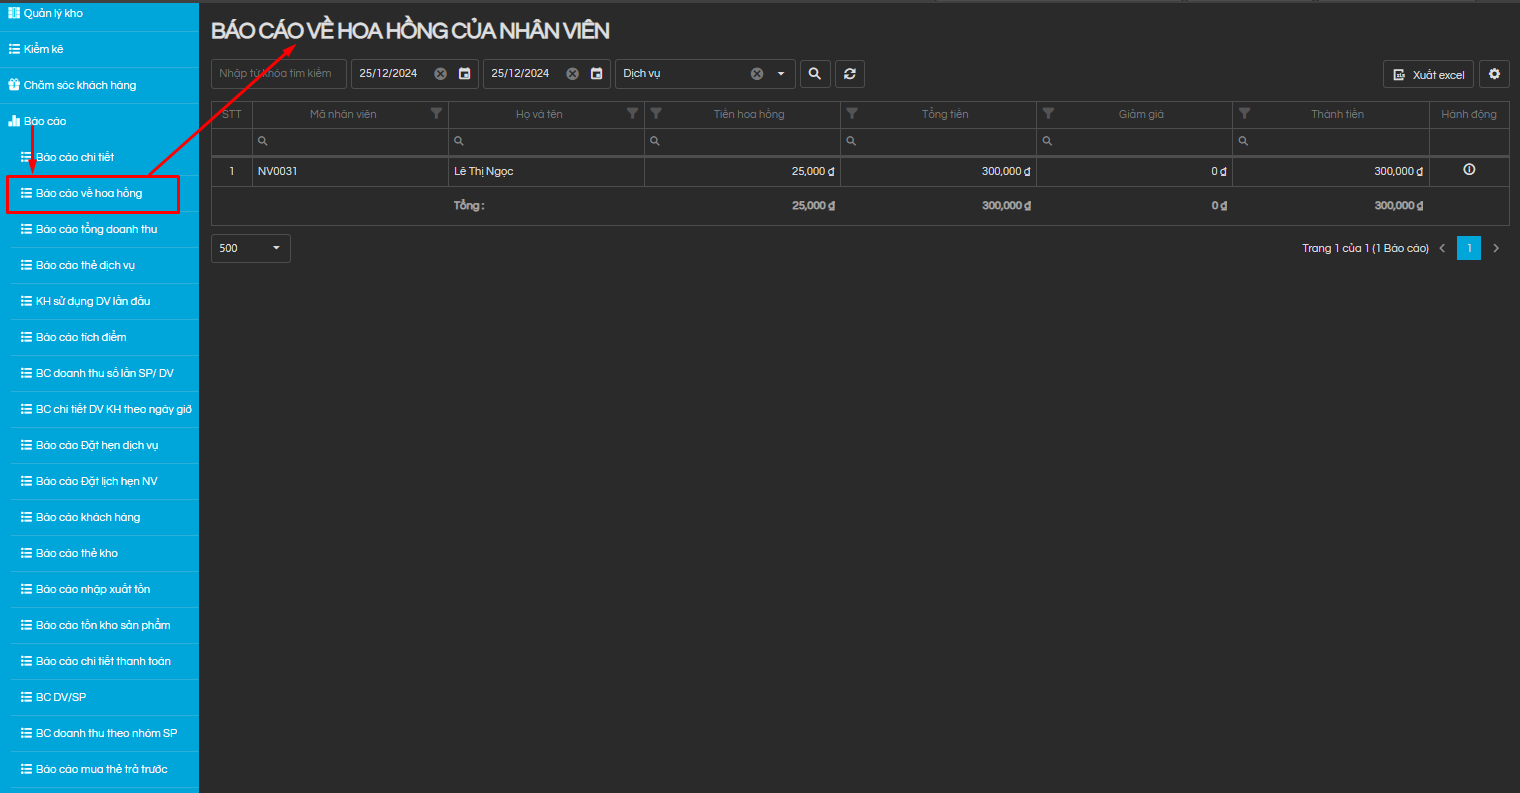Click the Xuất excel button

click(1428, 75)
